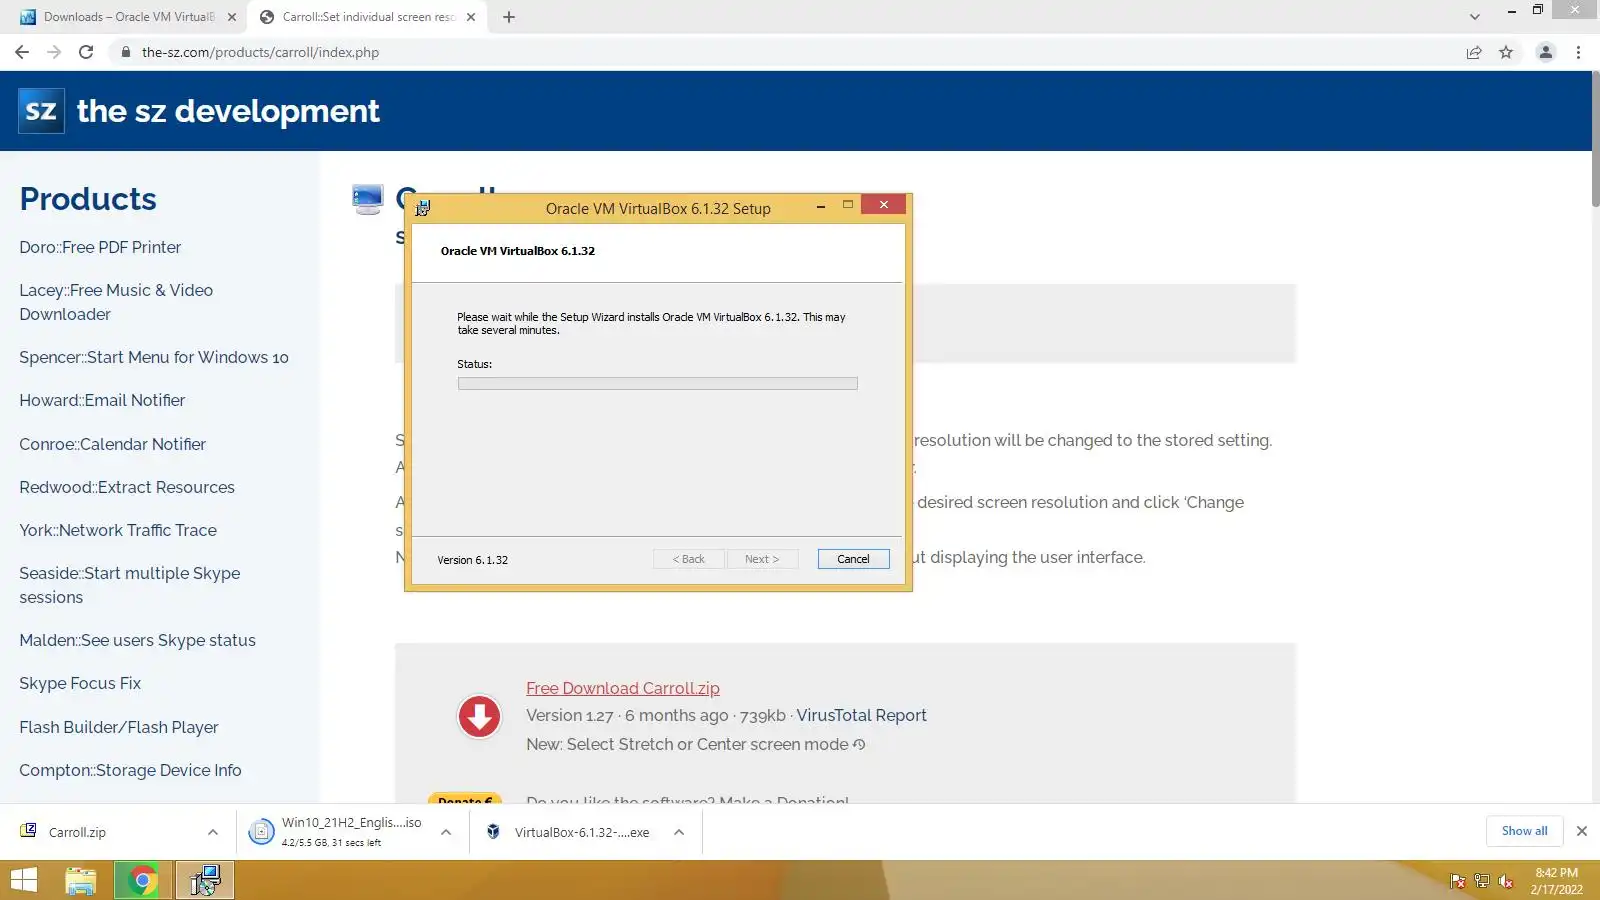Screen dimensions: 1600x900
Task: Open York::Network Traffic Trace link
Action: point(118,530)
